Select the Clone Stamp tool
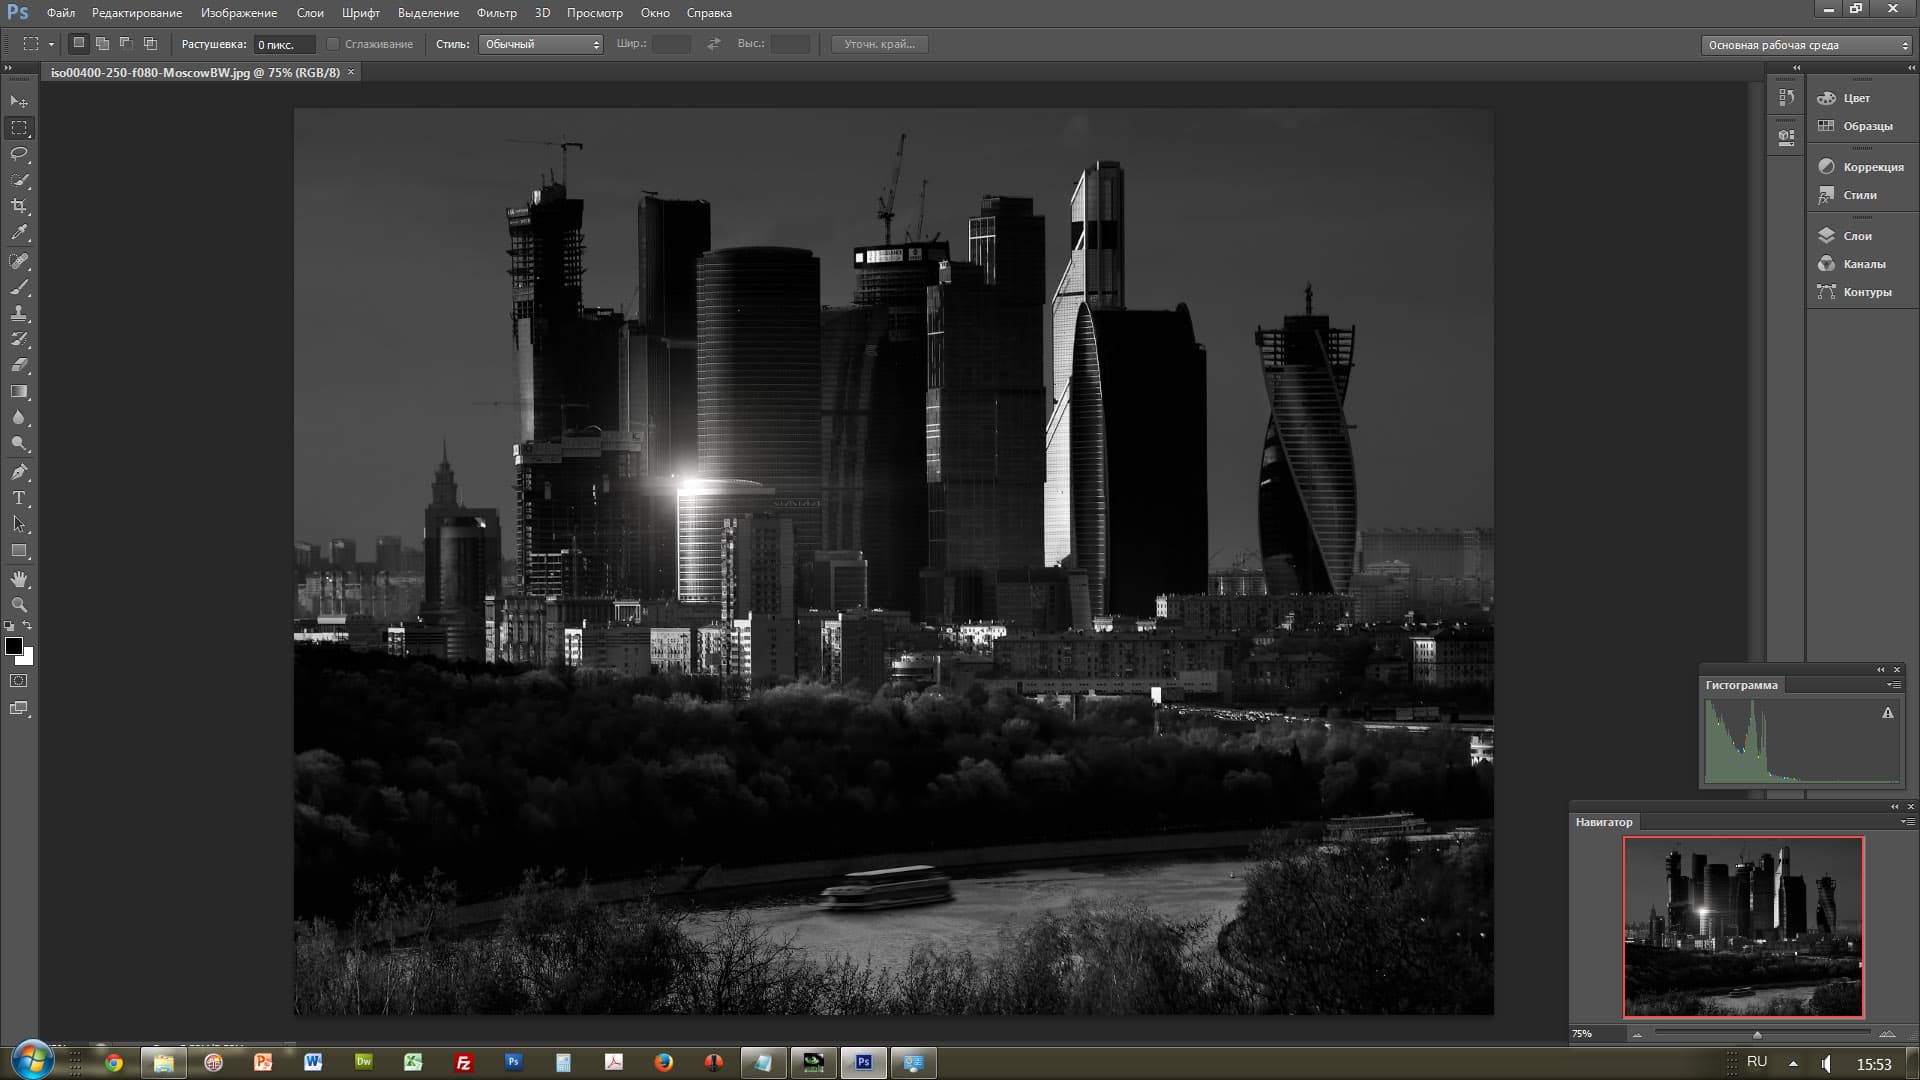Screen dimensions: 1920x1080 (x=19, y=313)
